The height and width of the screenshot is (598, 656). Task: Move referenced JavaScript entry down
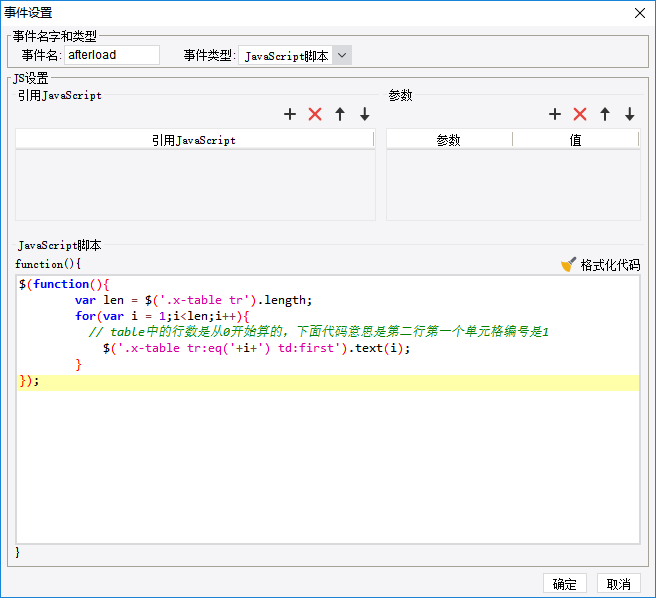[365, 114]
